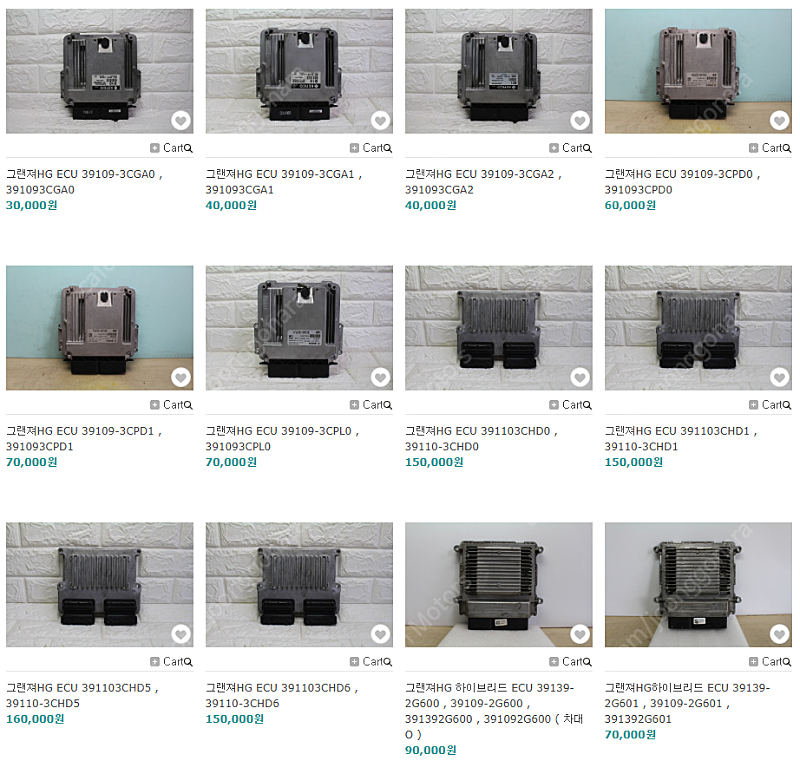Click Cart plus icon for 391103CHD6 ECU
Viewport: 800px width, 761px height.
pos(354,662)
